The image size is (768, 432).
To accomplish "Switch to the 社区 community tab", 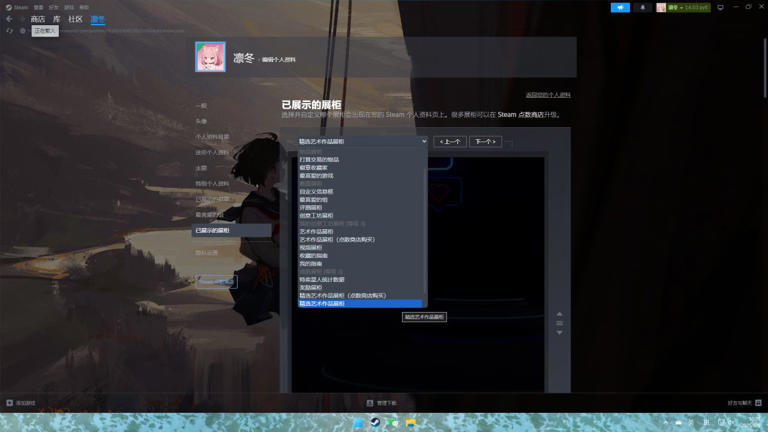I will 75,19.
